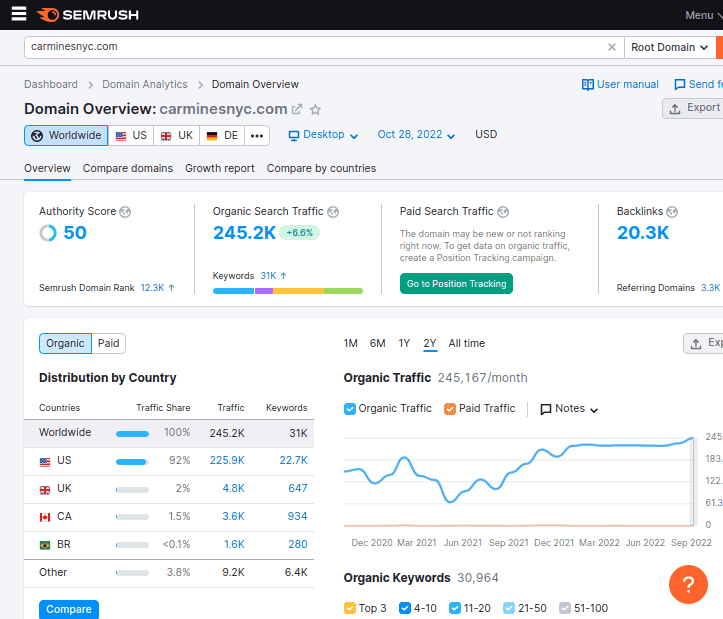Open Oct 28, 2022 date dropdown
Screen dimensions: 723x619
[416, 135]
